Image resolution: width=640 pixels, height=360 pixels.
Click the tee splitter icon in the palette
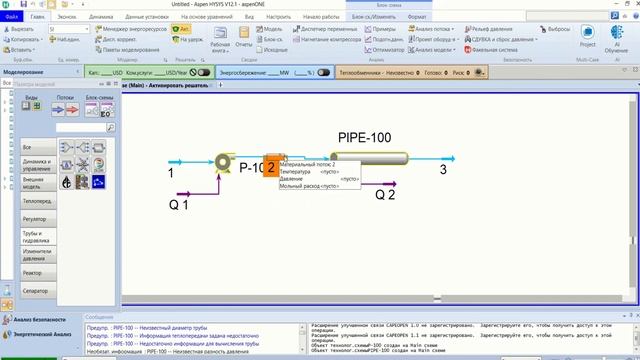tap(82, 147)
